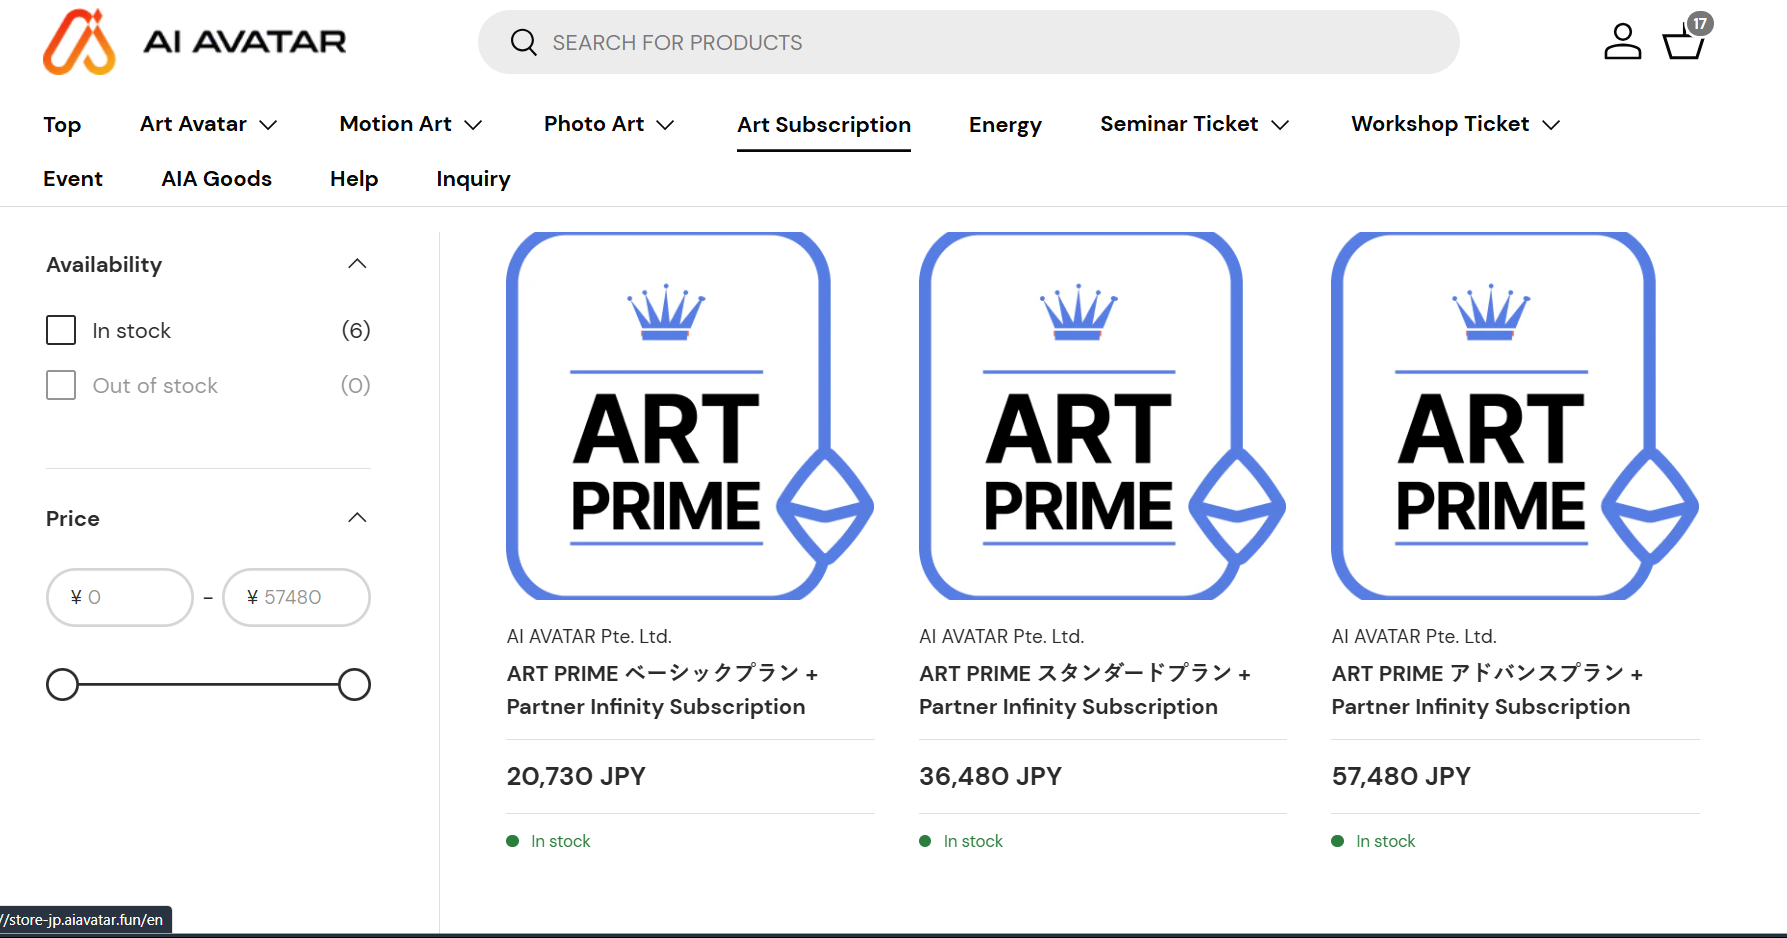Click the cart badge showing 17
The width and height of the screenshot is (1787, 938).
(x=1700, y=24)
